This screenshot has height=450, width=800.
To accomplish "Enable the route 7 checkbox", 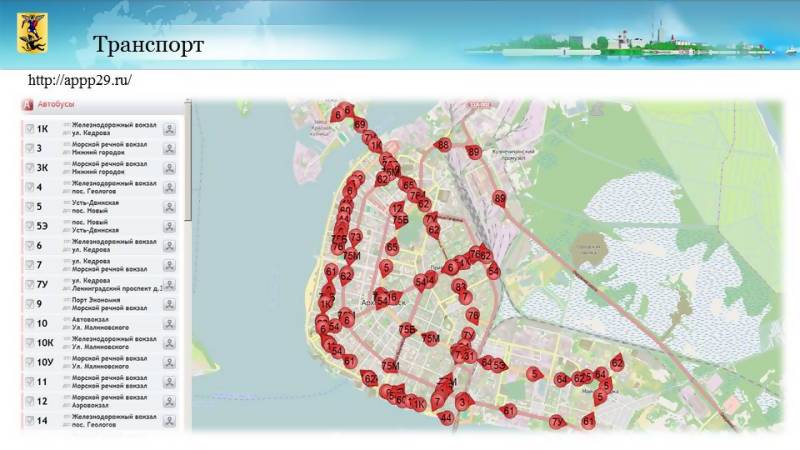I will (29, 265).
